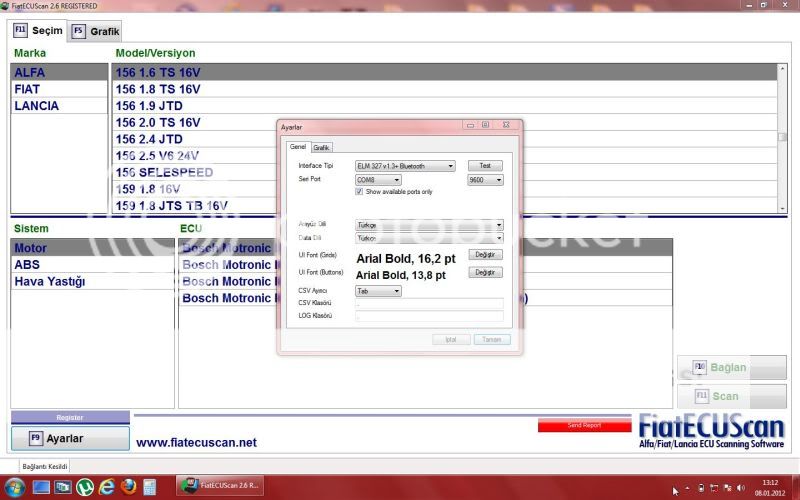Open the CSV Ayırıcı Tab dropdown
The width and height of the screenshot is (800, 500).
click(378, 291)
